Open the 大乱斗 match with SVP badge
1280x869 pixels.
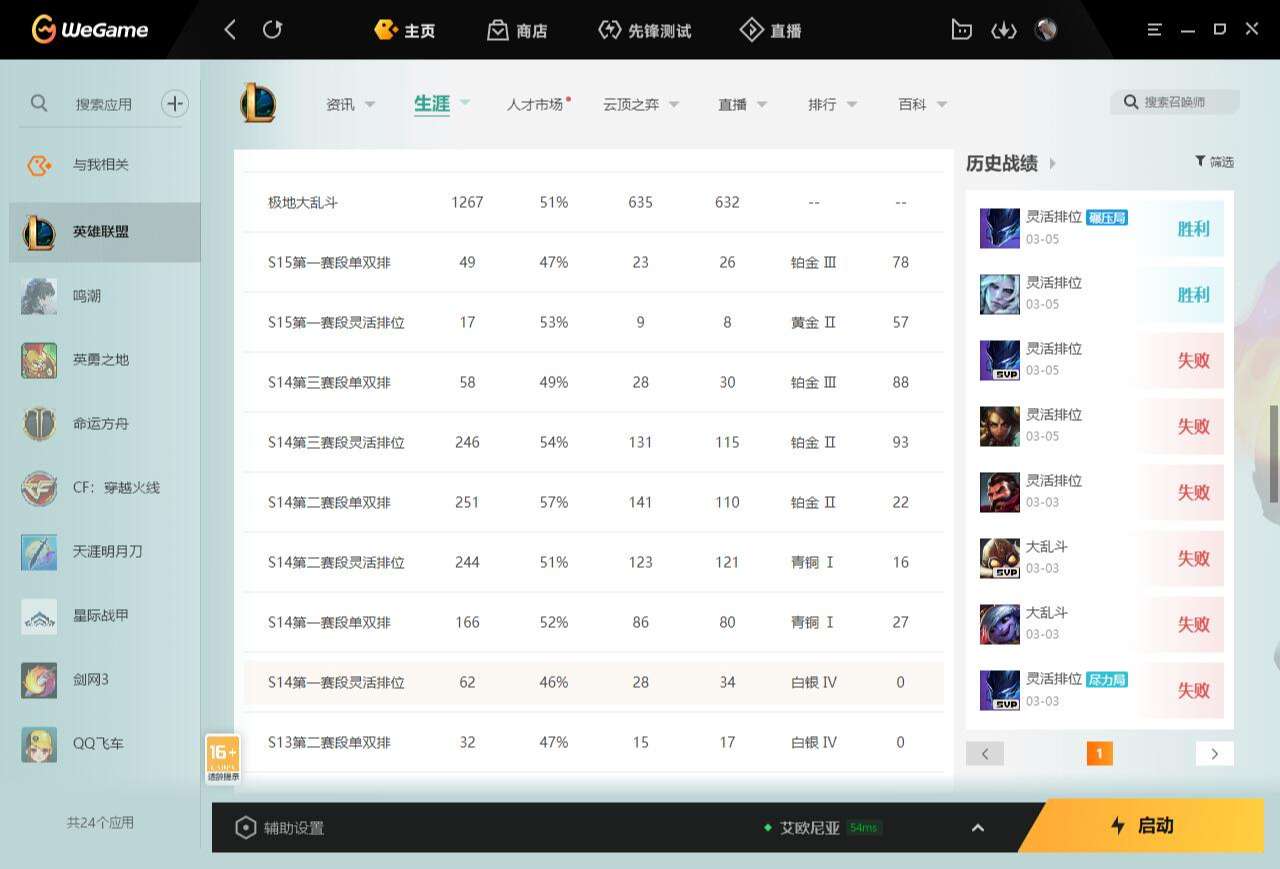1100,559
